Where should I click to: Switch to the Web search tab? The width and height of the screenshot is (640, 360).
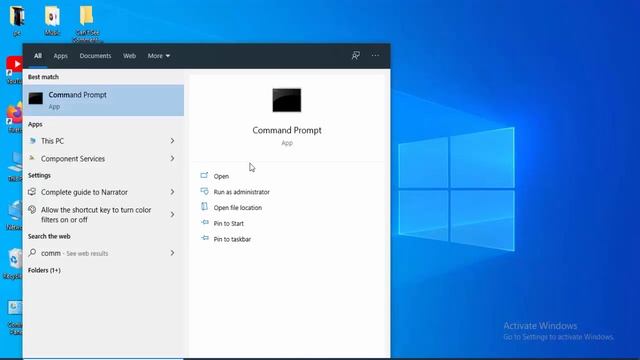(x=129, y=56)
